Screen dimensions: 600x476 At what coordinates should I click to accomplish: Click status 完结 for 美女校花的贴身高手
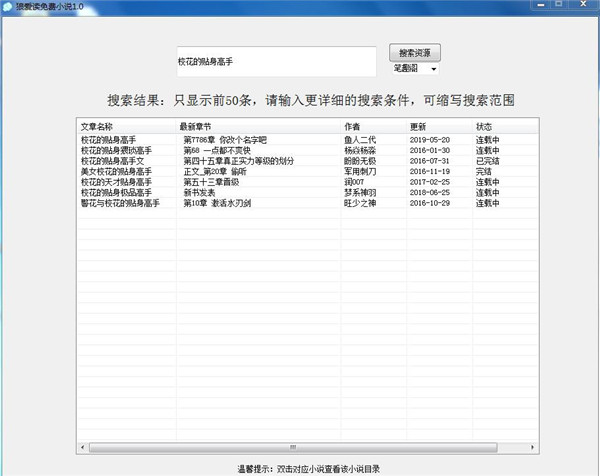(x=484, y=171)
